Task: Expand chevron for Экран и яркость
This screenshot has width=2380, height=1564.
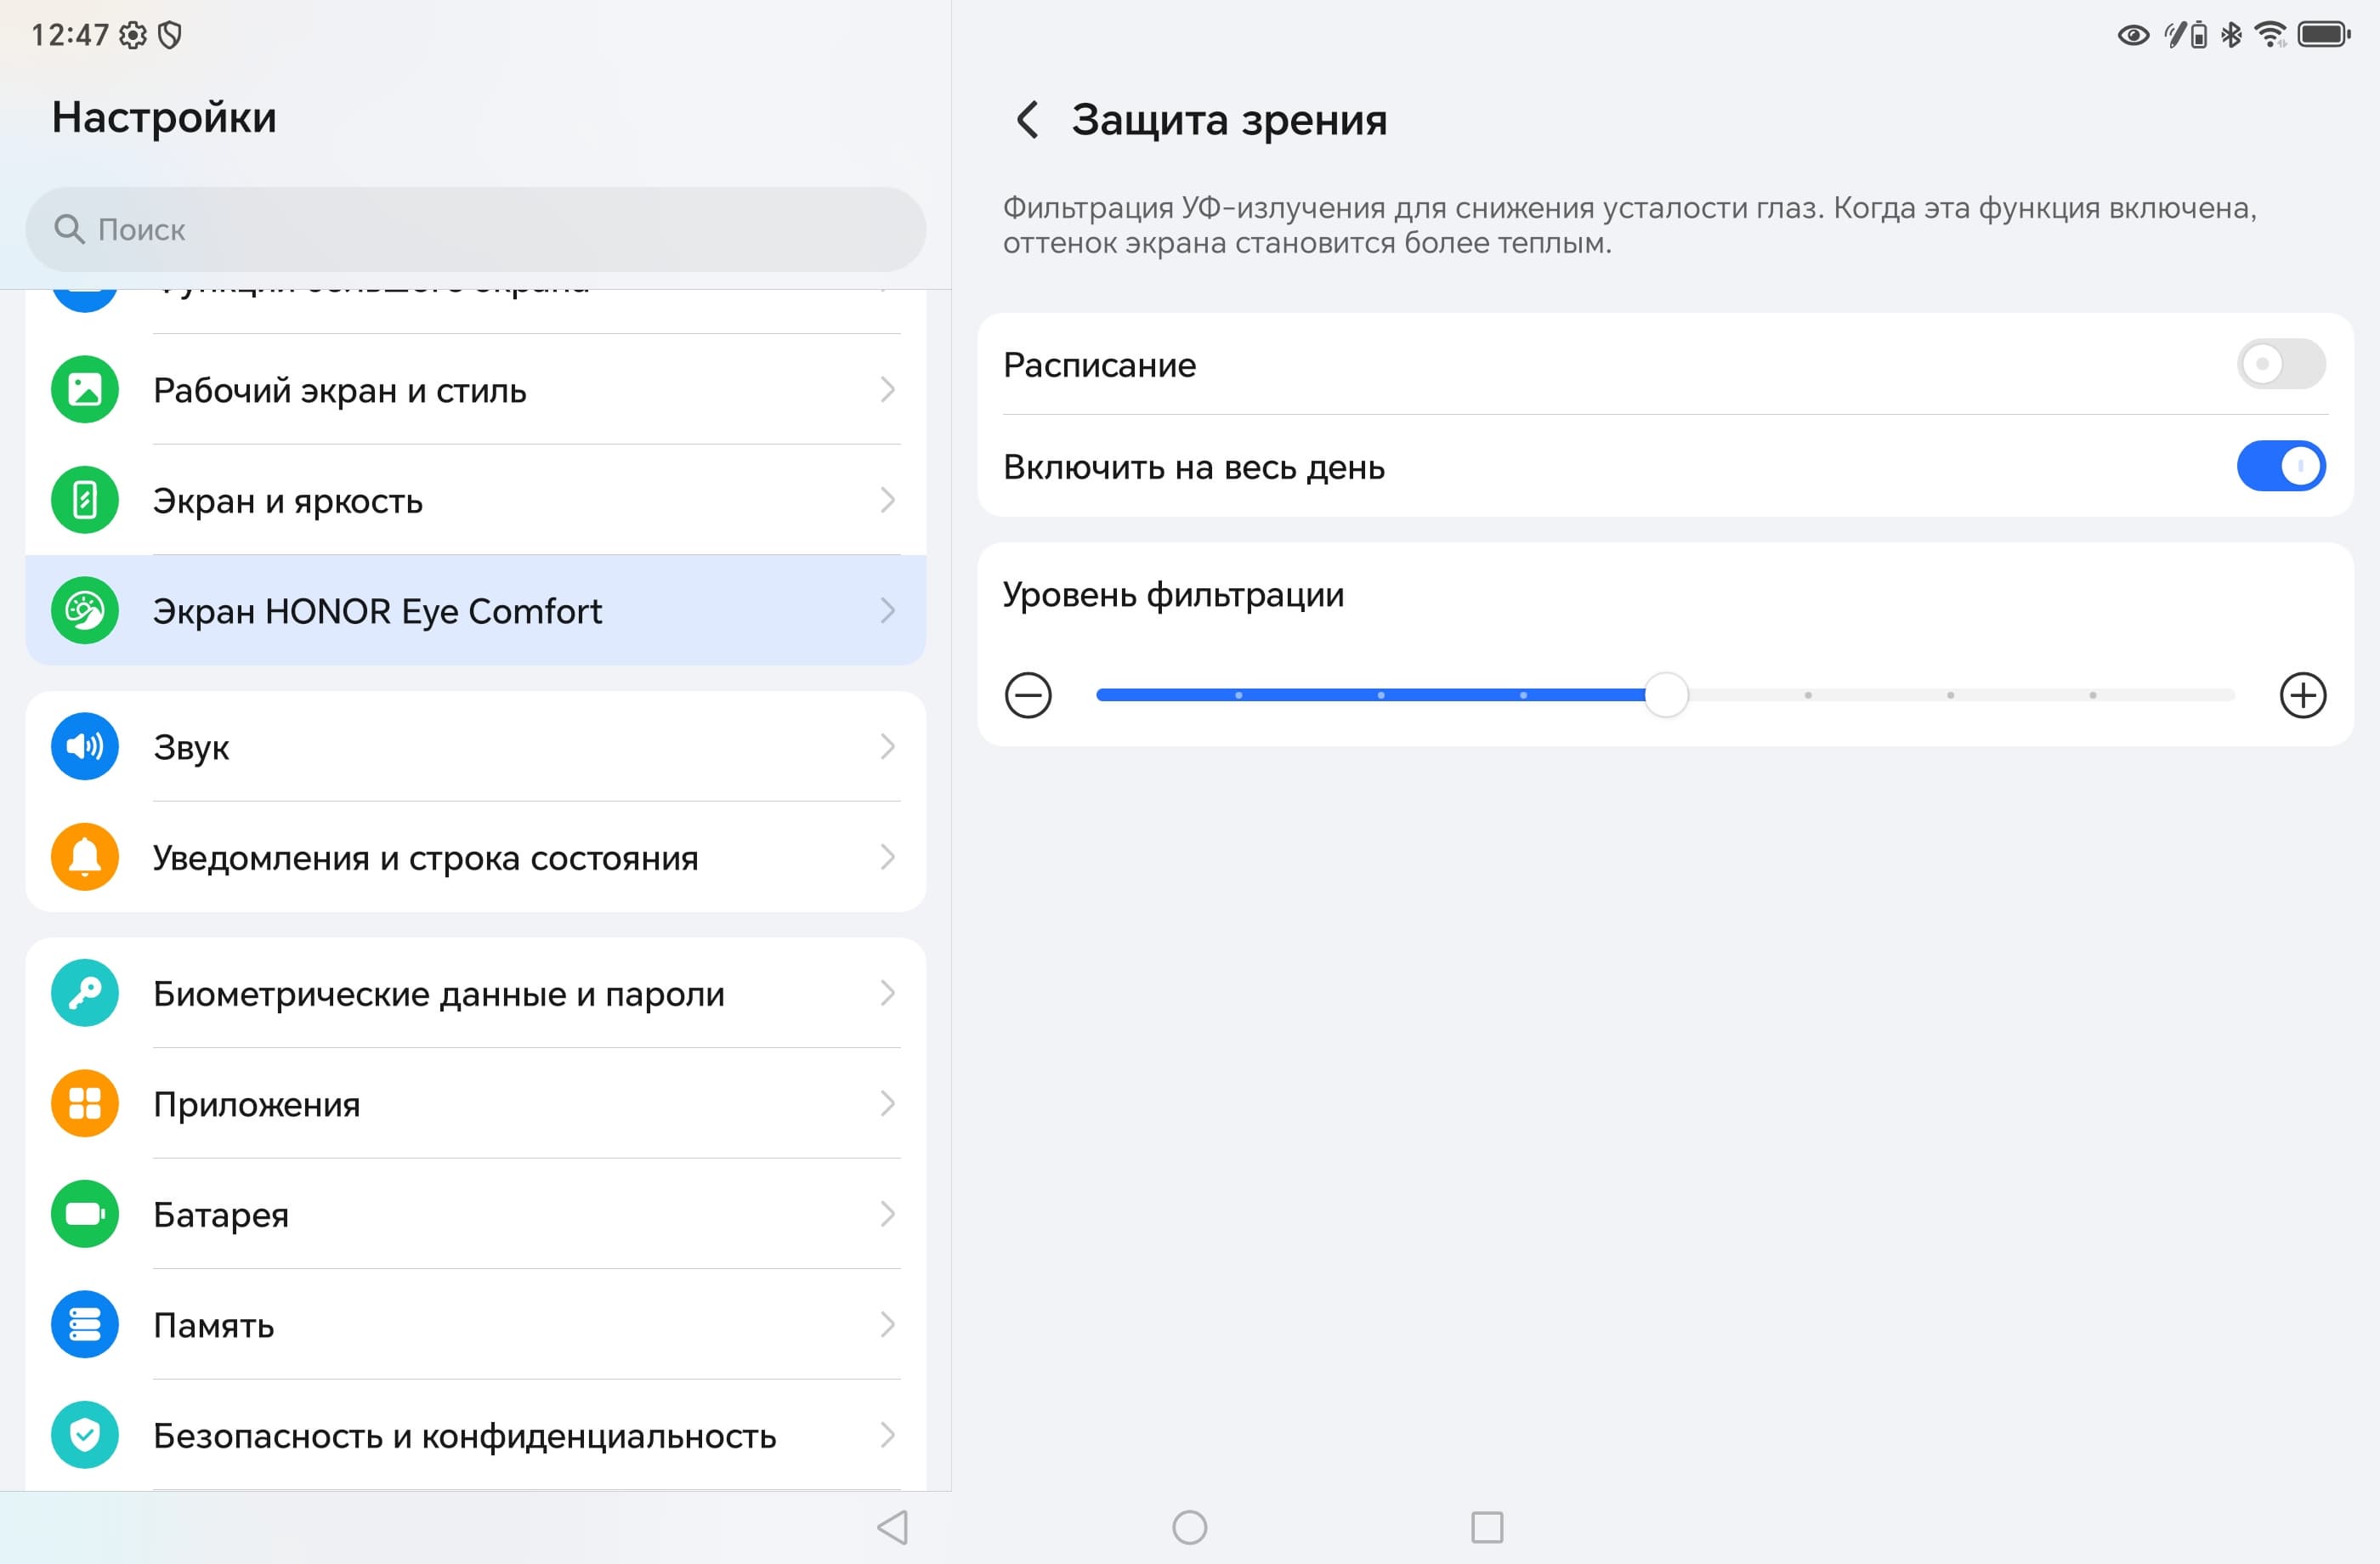Action: coord(887,500)
